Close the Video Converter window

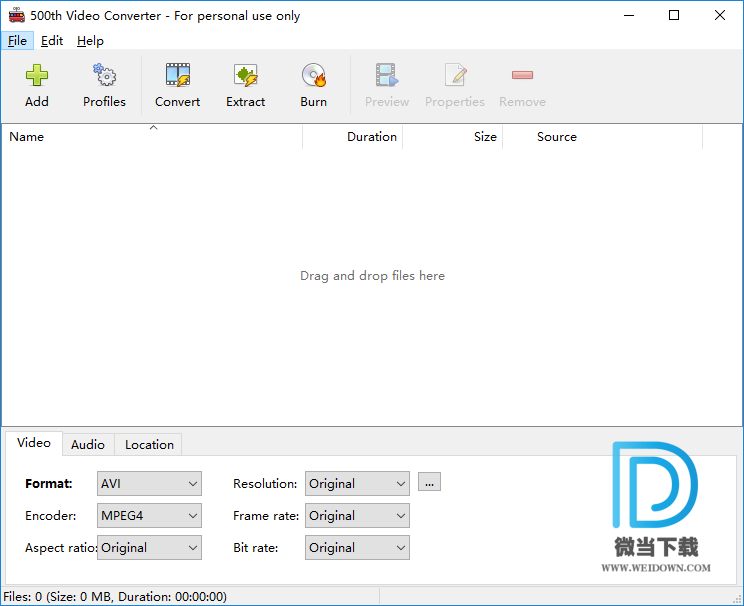[720, 16]
